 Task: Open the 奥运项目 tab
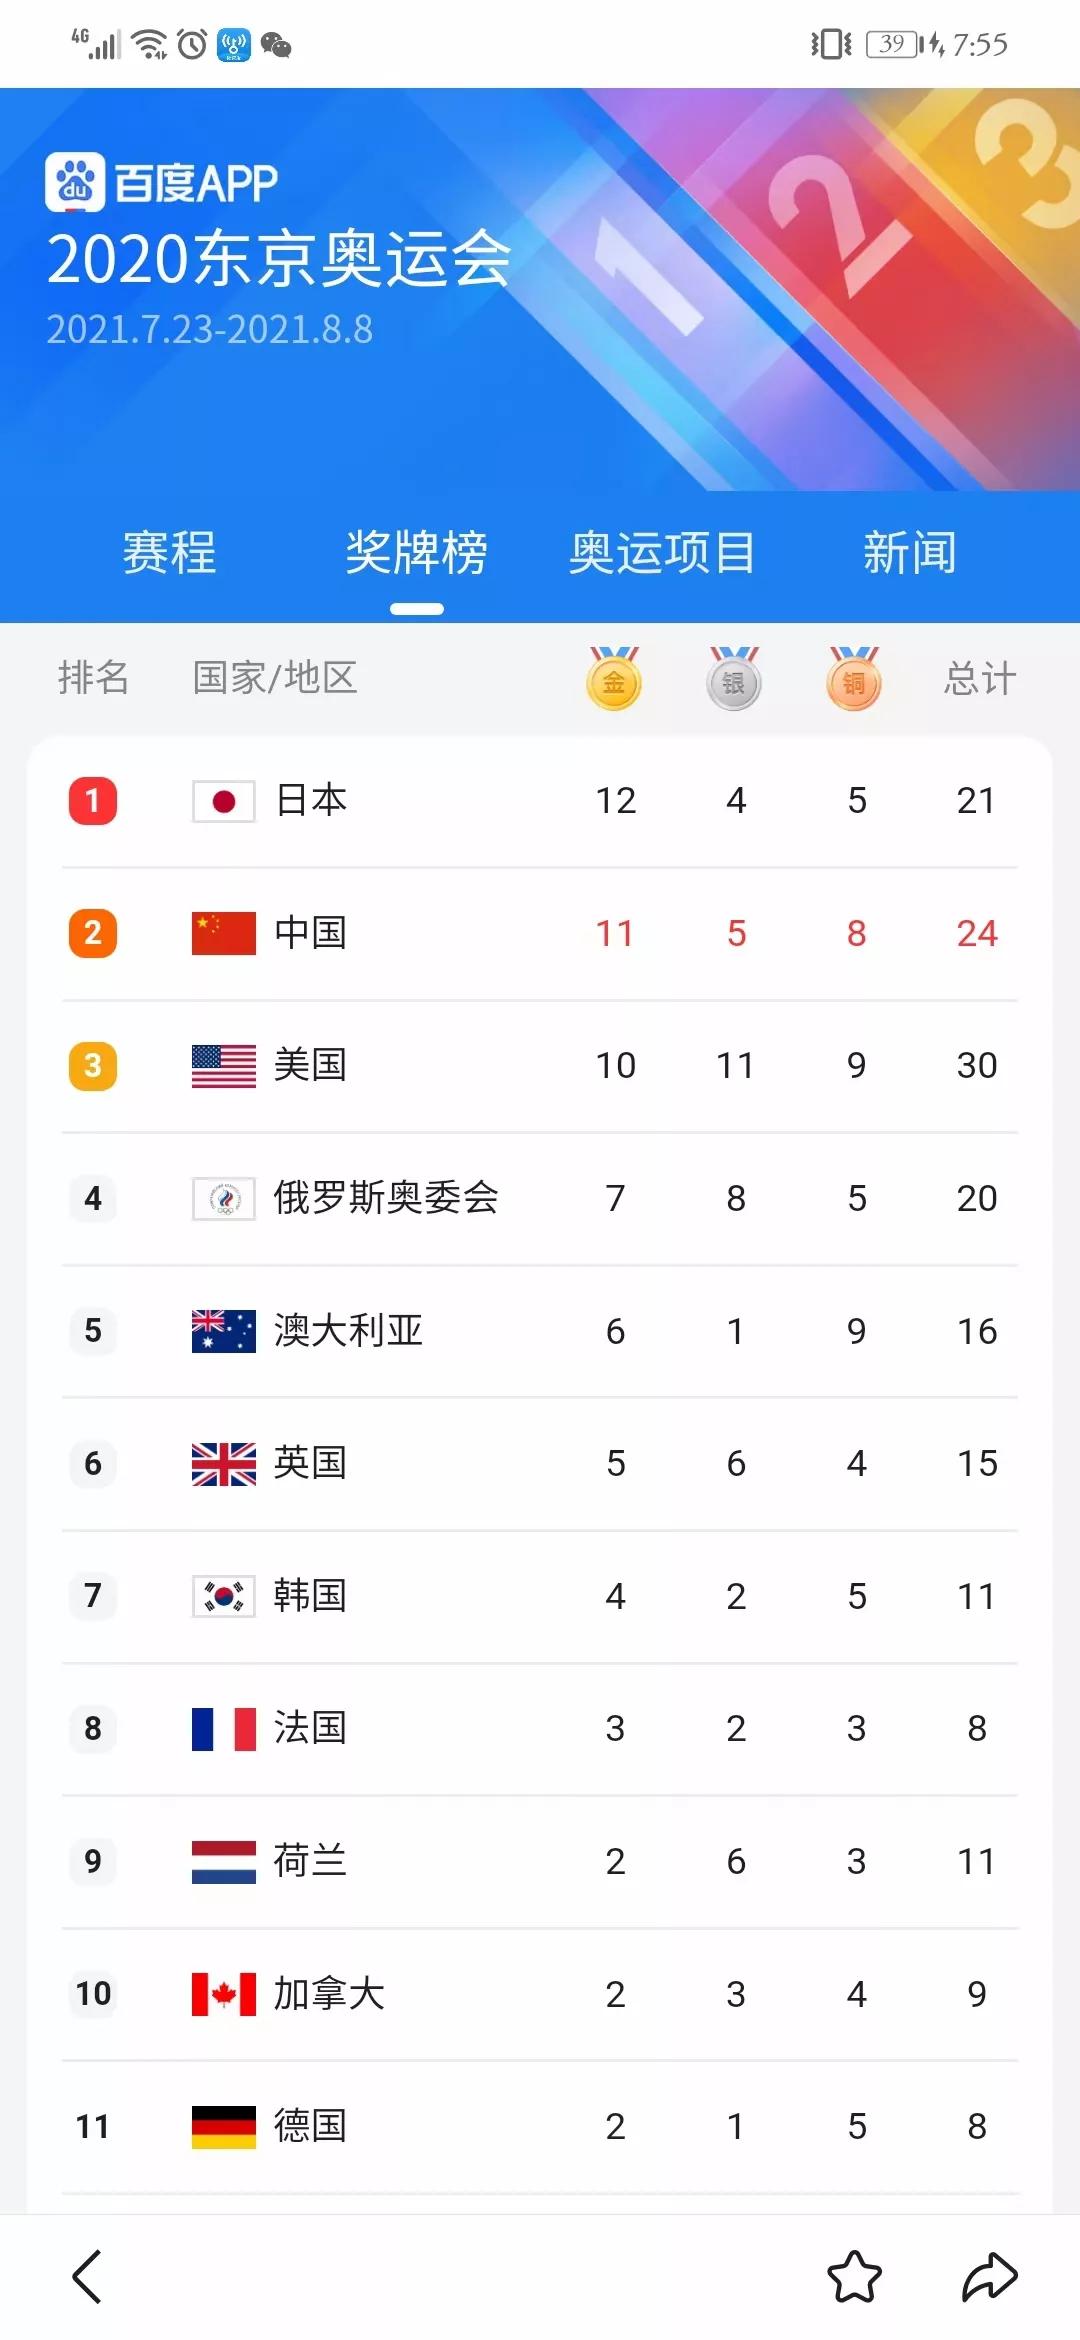click(662, 553)
